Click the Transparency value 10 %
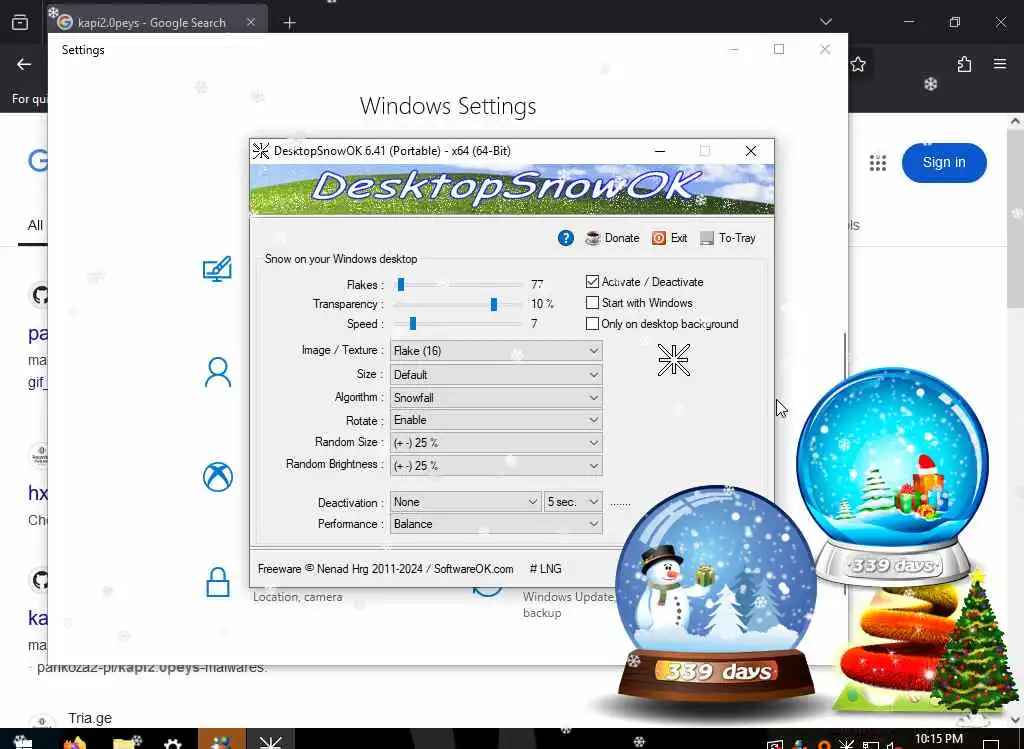The image size is (1024, 749). (x=542, y=304)
